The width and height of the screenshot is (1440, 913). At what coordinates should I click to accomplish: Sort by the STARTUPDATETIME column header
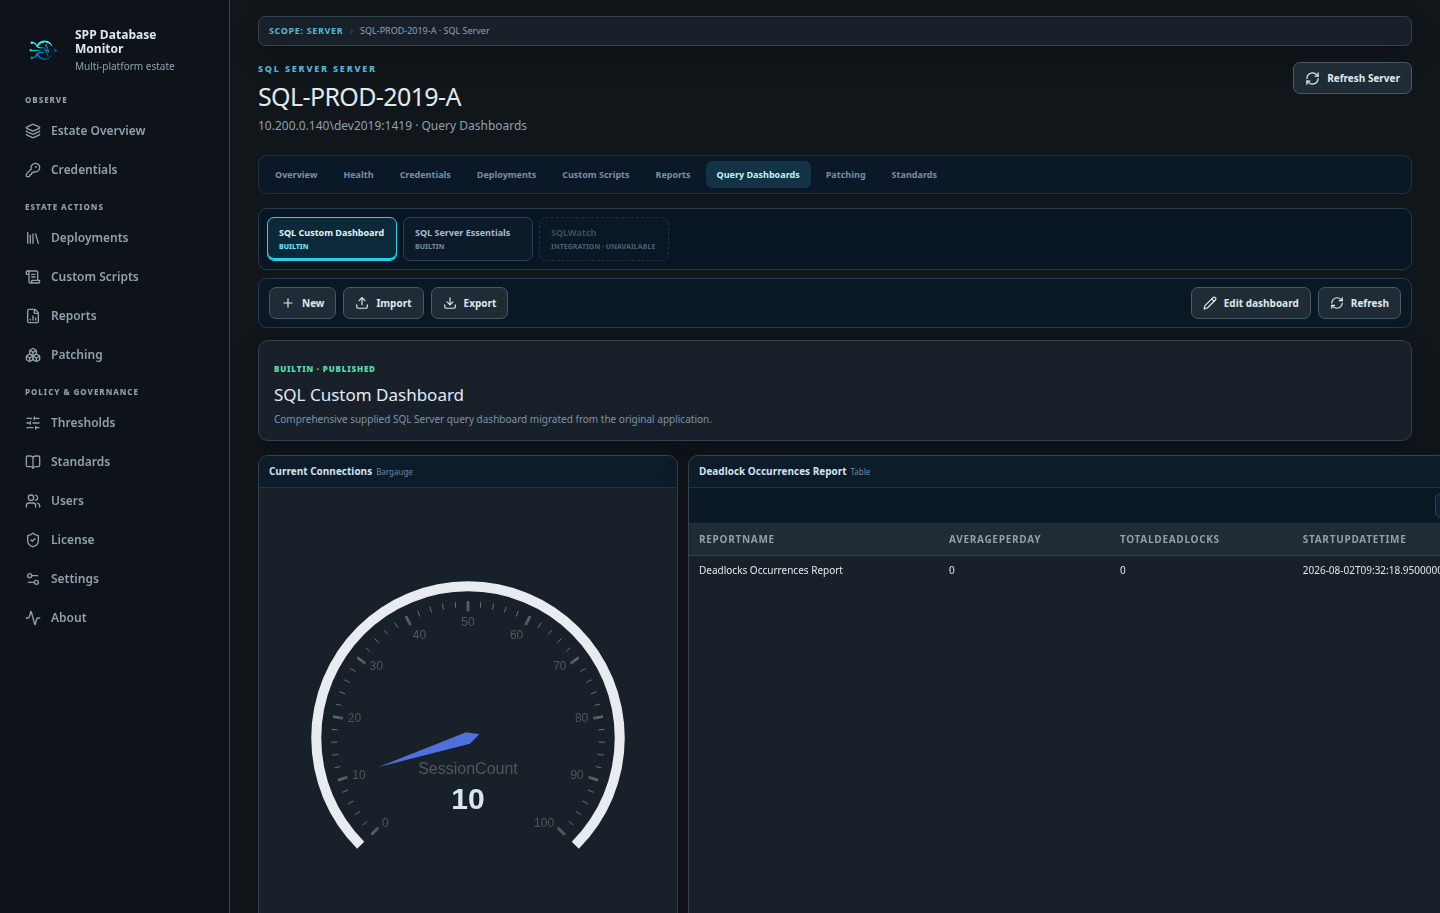pyautogui.click(x=1354, y=539)
